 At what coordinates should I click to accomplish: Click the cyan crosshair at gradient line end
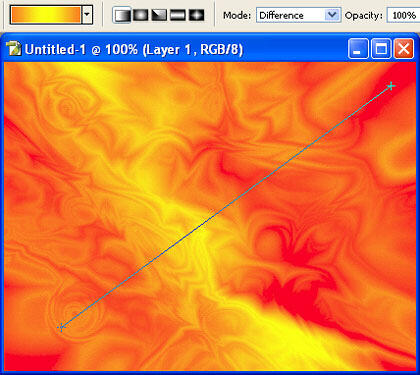pos(391,86)
